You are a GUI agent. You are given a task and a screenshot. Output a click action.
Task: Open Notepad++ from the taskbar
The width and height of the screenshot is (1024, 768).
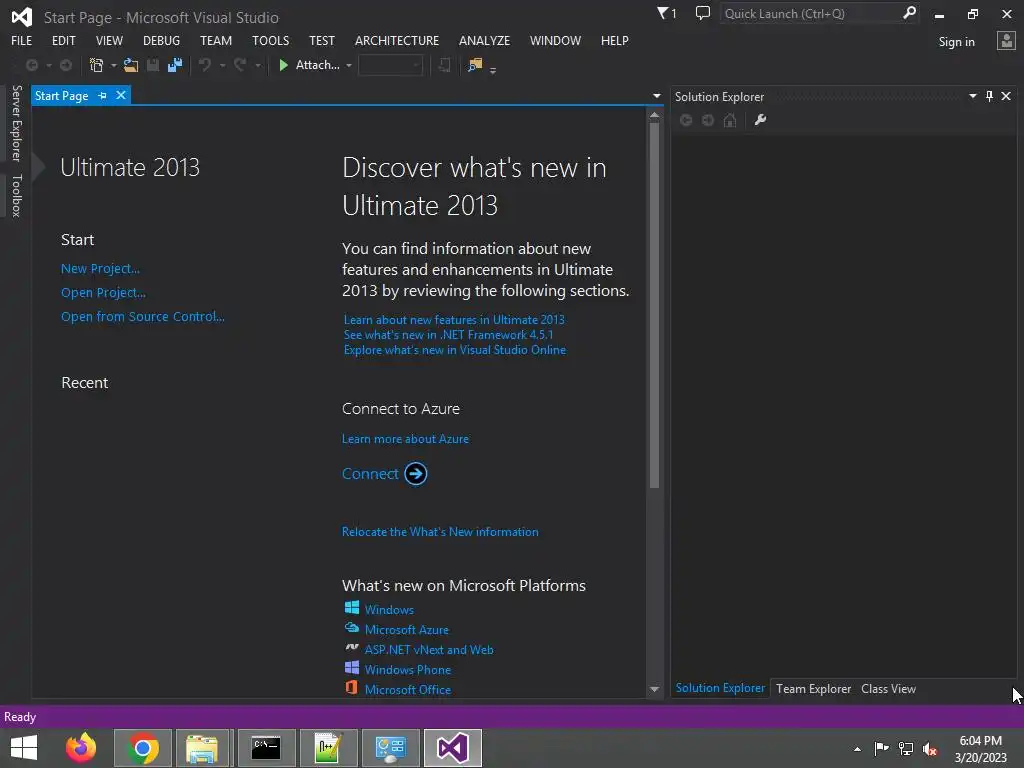[328, 748]
